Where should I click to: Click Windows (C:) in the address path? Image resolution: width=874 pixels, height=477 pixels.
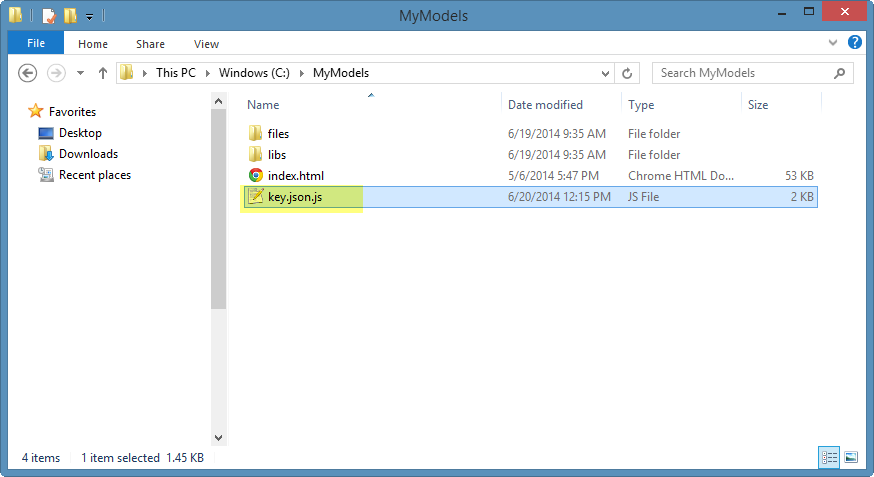(254, 73)
